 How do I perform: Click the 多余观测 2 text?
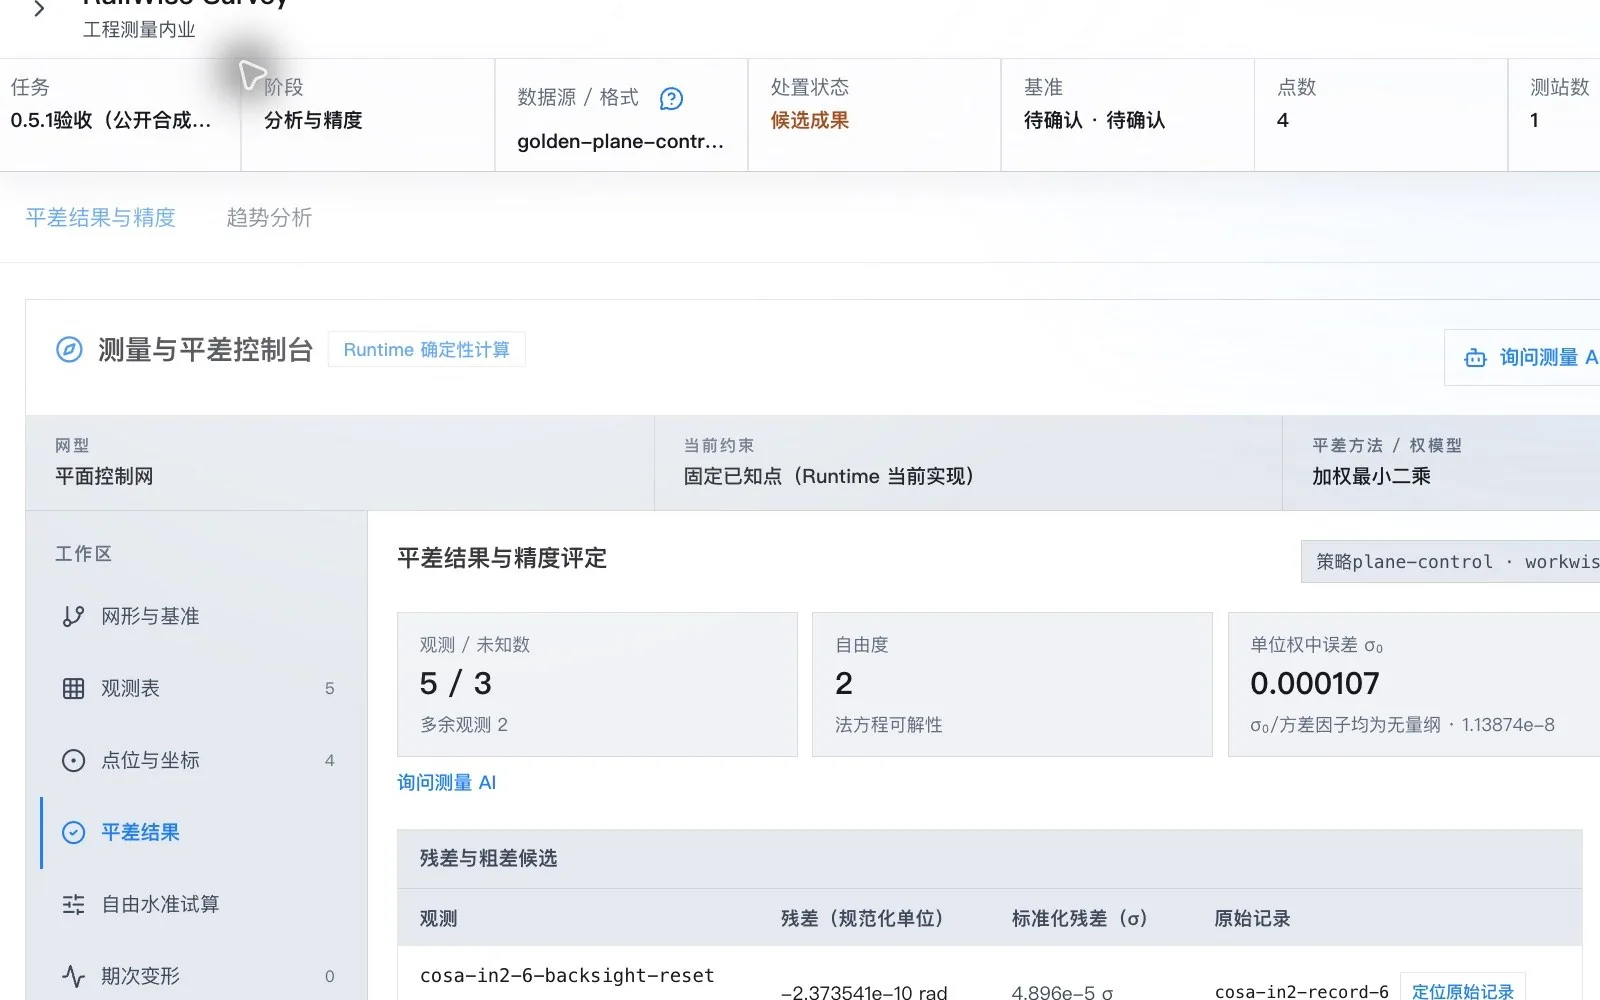click(x=464, y=724)
